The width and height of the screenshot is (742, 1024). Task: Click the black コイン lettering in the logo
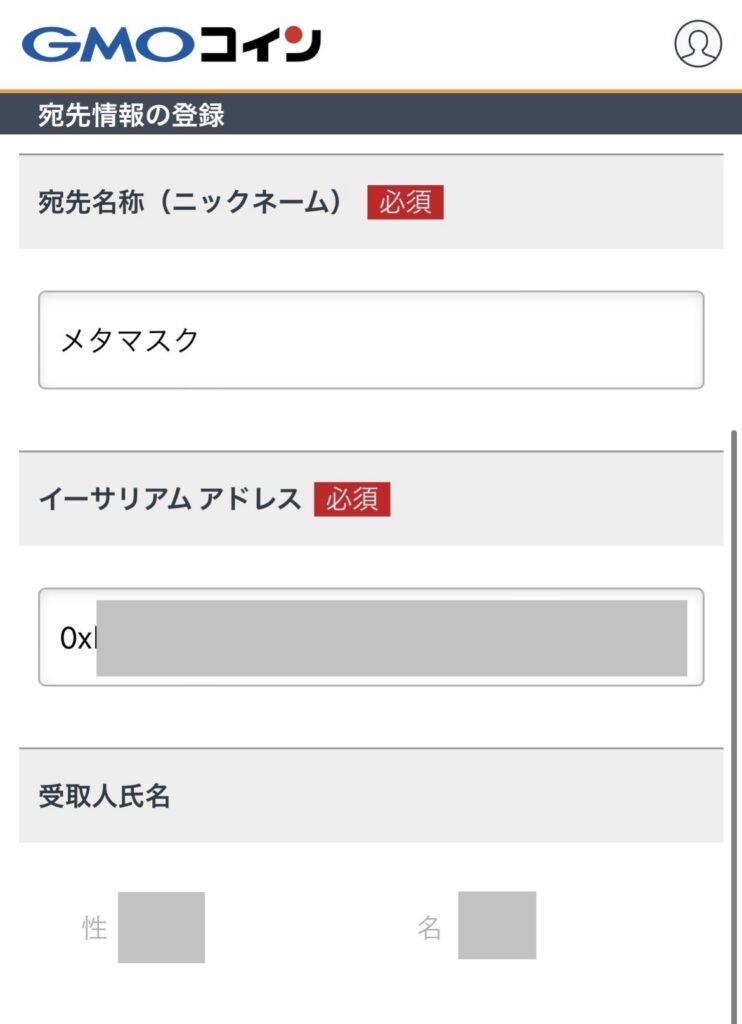(x=260, y=45)
